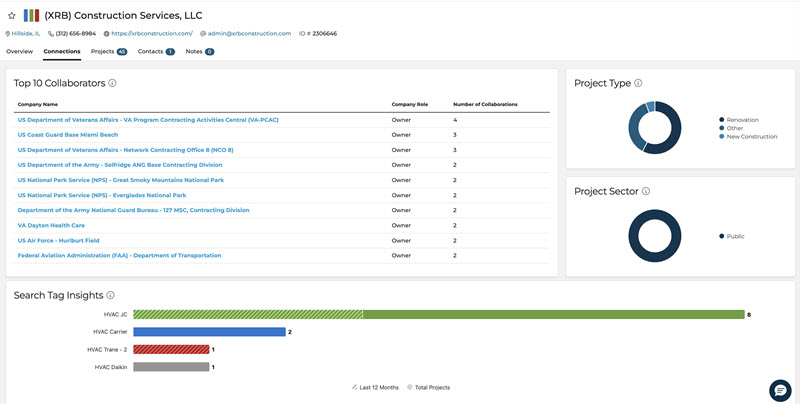
Task: Click the ID # 2306646 text
Action: 318,34
